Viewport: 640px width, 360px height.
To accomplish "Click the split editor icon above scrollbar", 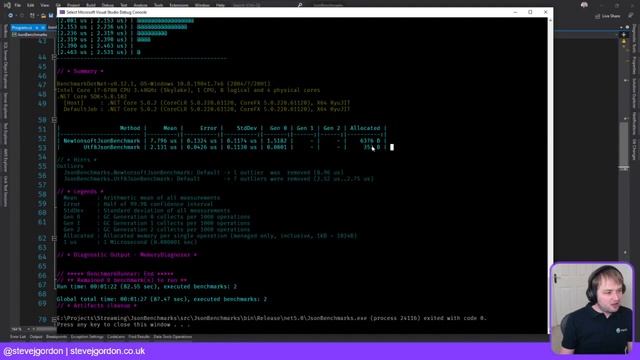I will [624, 34].
